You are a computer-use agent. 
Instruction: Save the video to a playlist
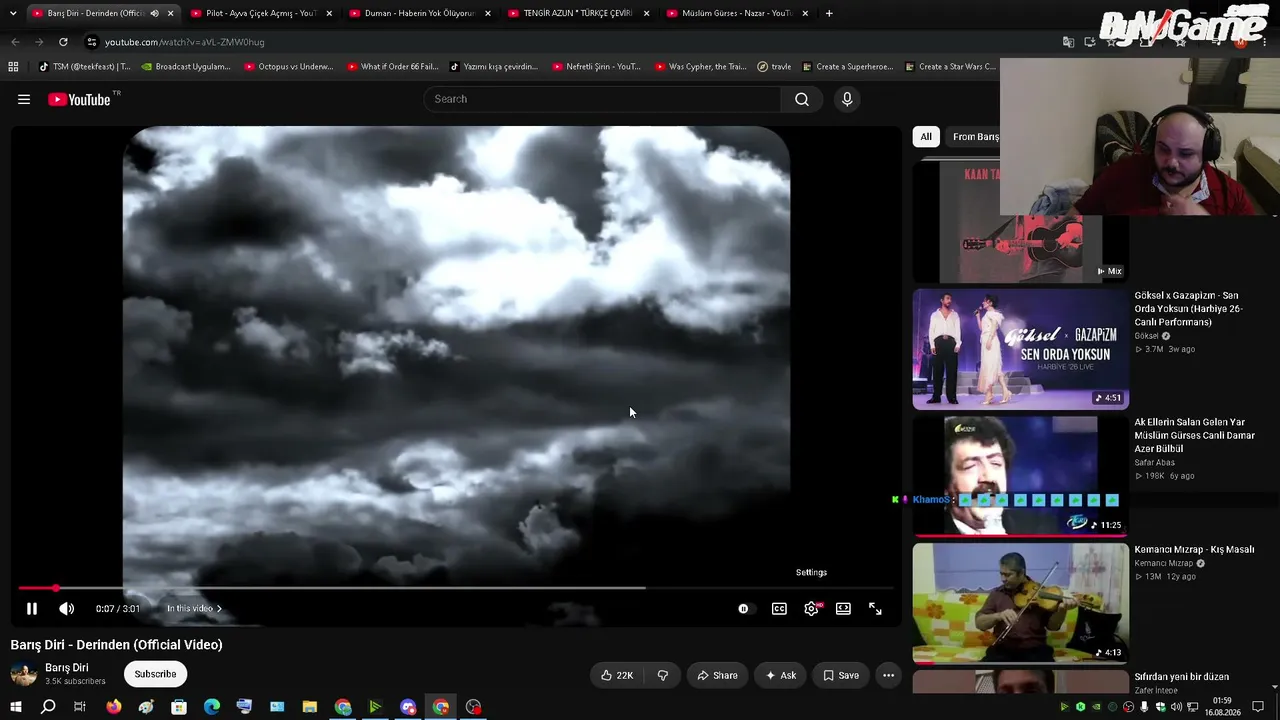tap(840, 676)
